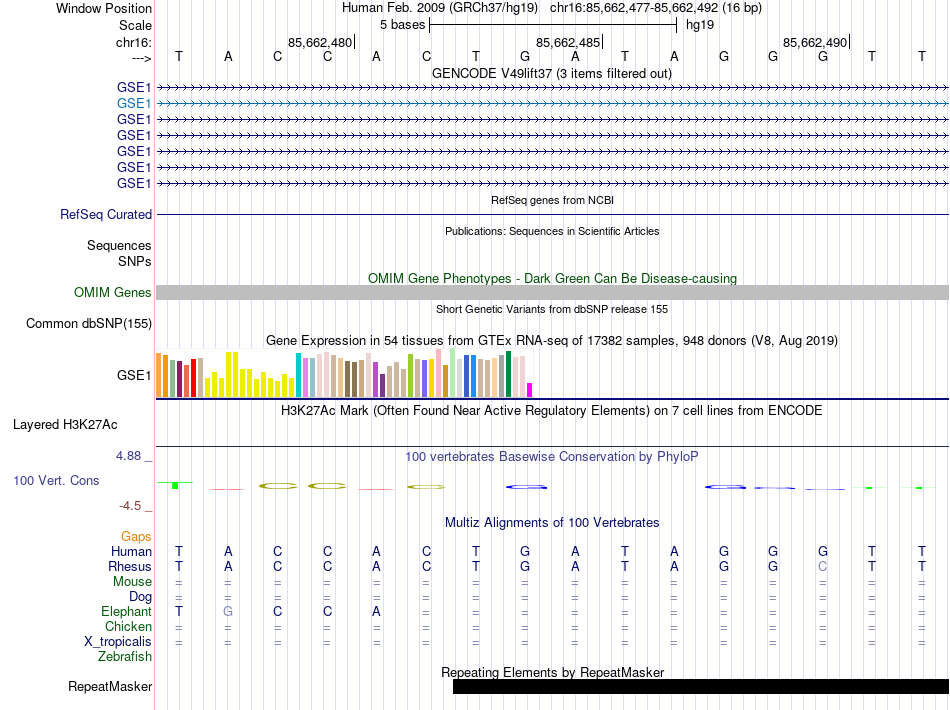The image size is (950, 710).
Task: Open the RefSeq Curated track label
Action: click(106, 214)
